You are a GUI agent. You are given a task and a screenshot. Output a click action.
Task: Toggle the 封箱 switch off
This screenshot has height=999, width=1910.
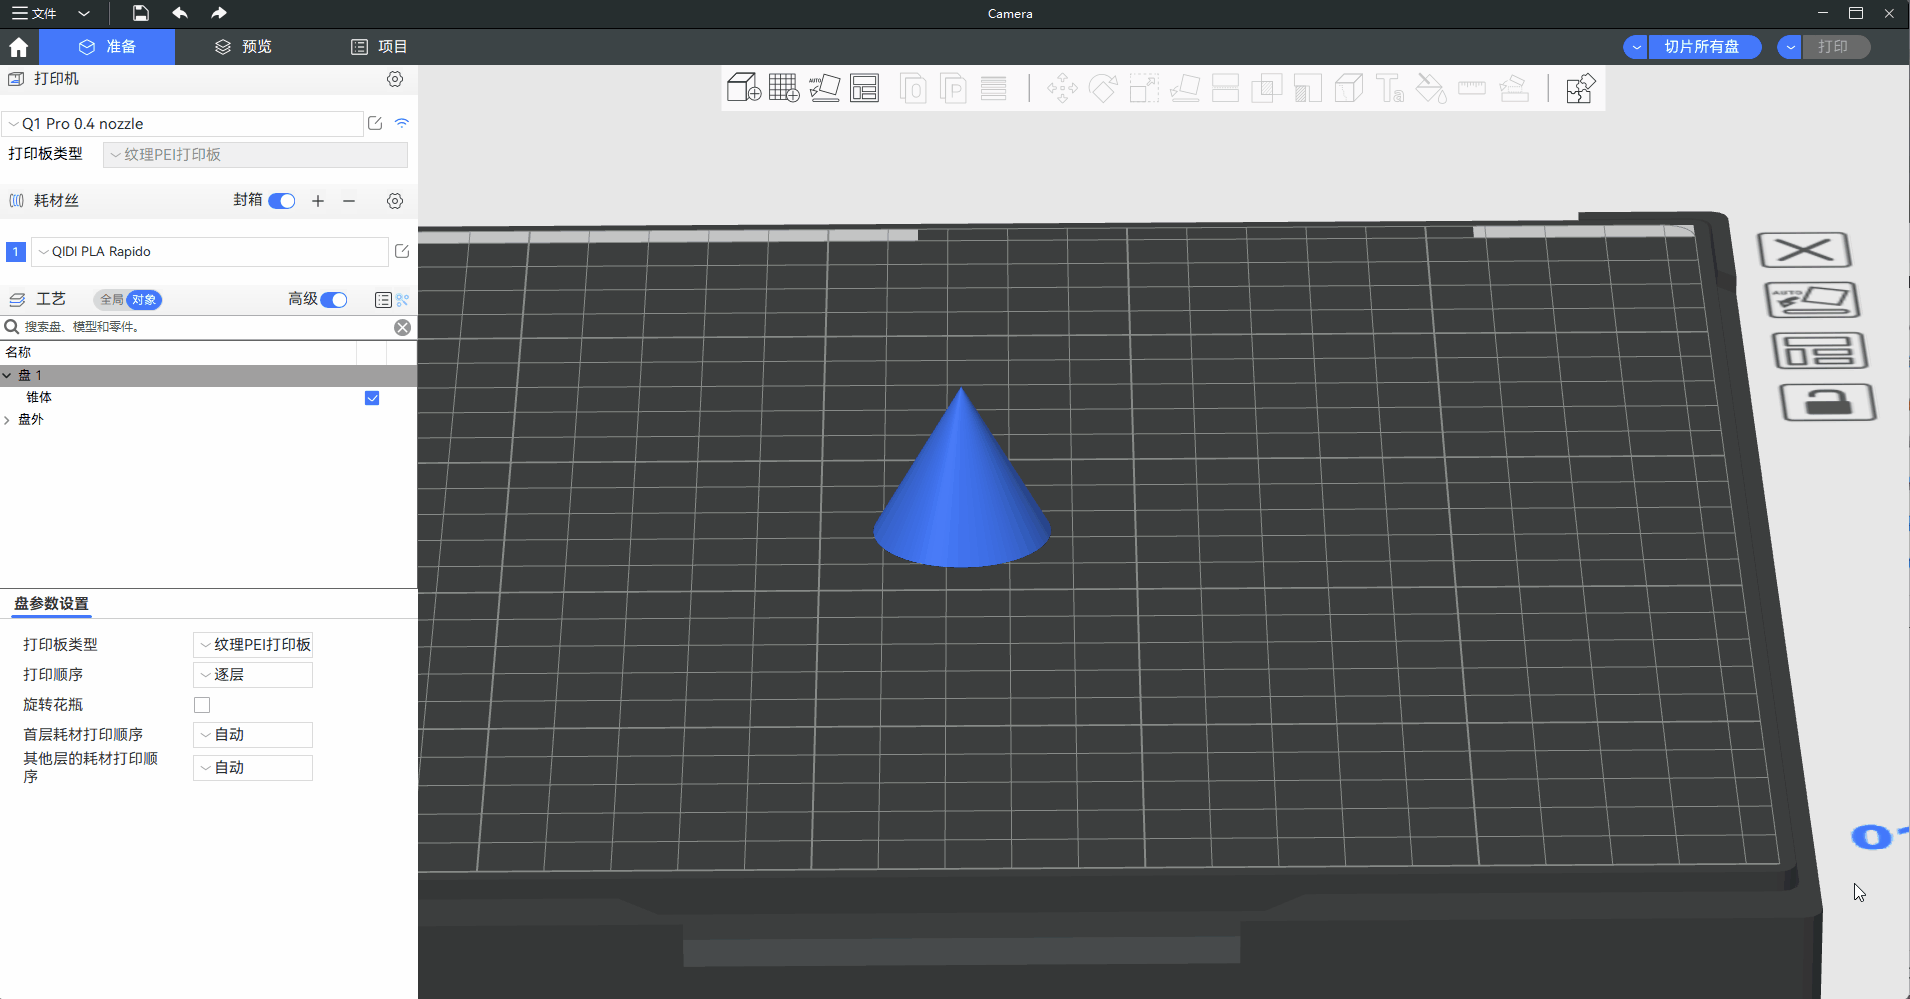282,201
